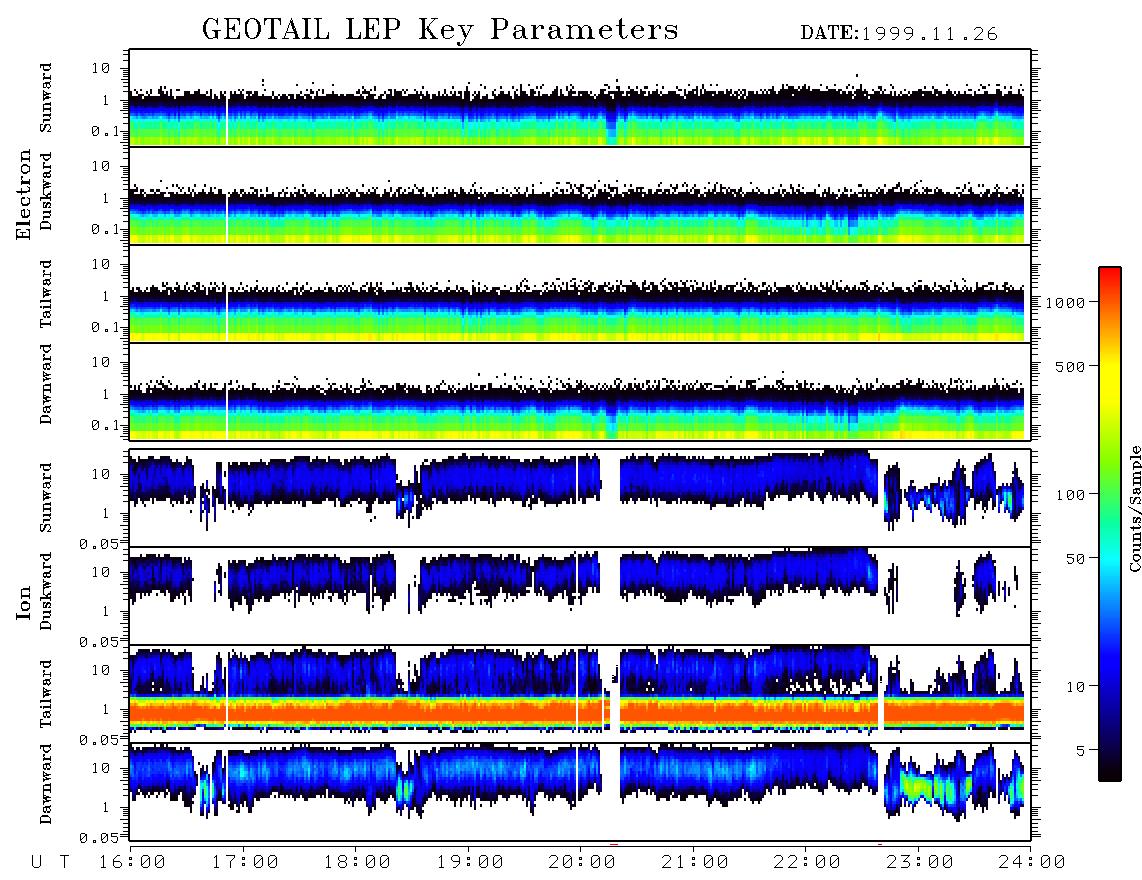Click the "10" tick of Electron Sunward panel

[101, 68]
